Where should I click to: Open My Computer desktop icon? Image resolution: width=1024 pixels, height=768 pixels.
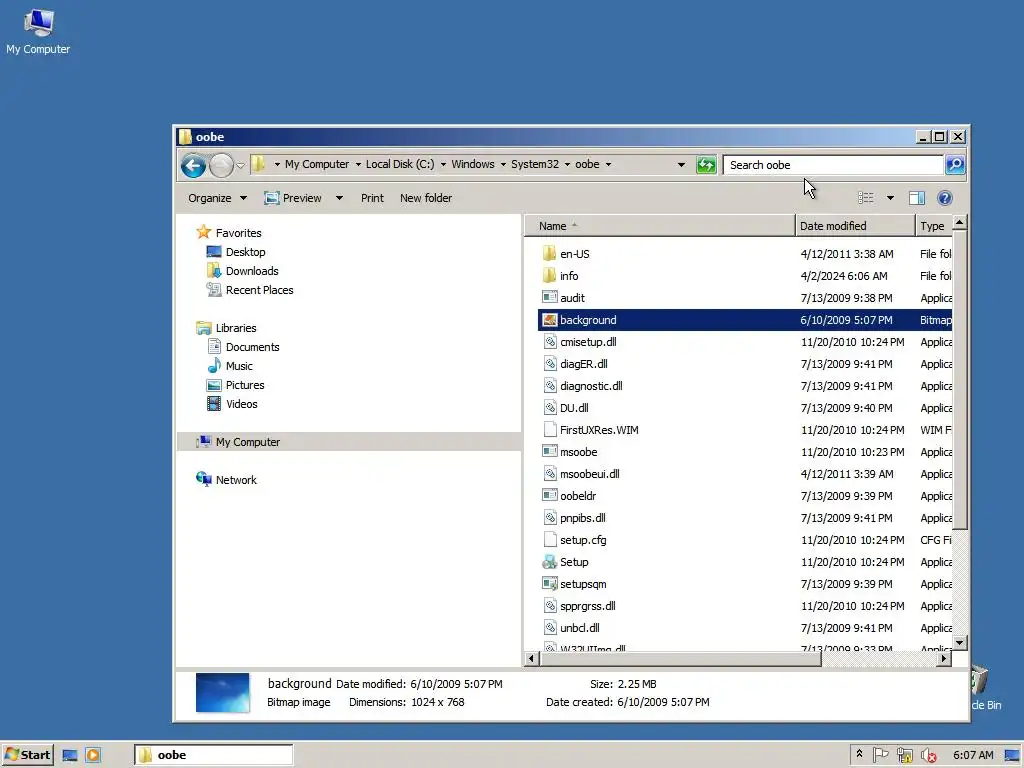38,31
